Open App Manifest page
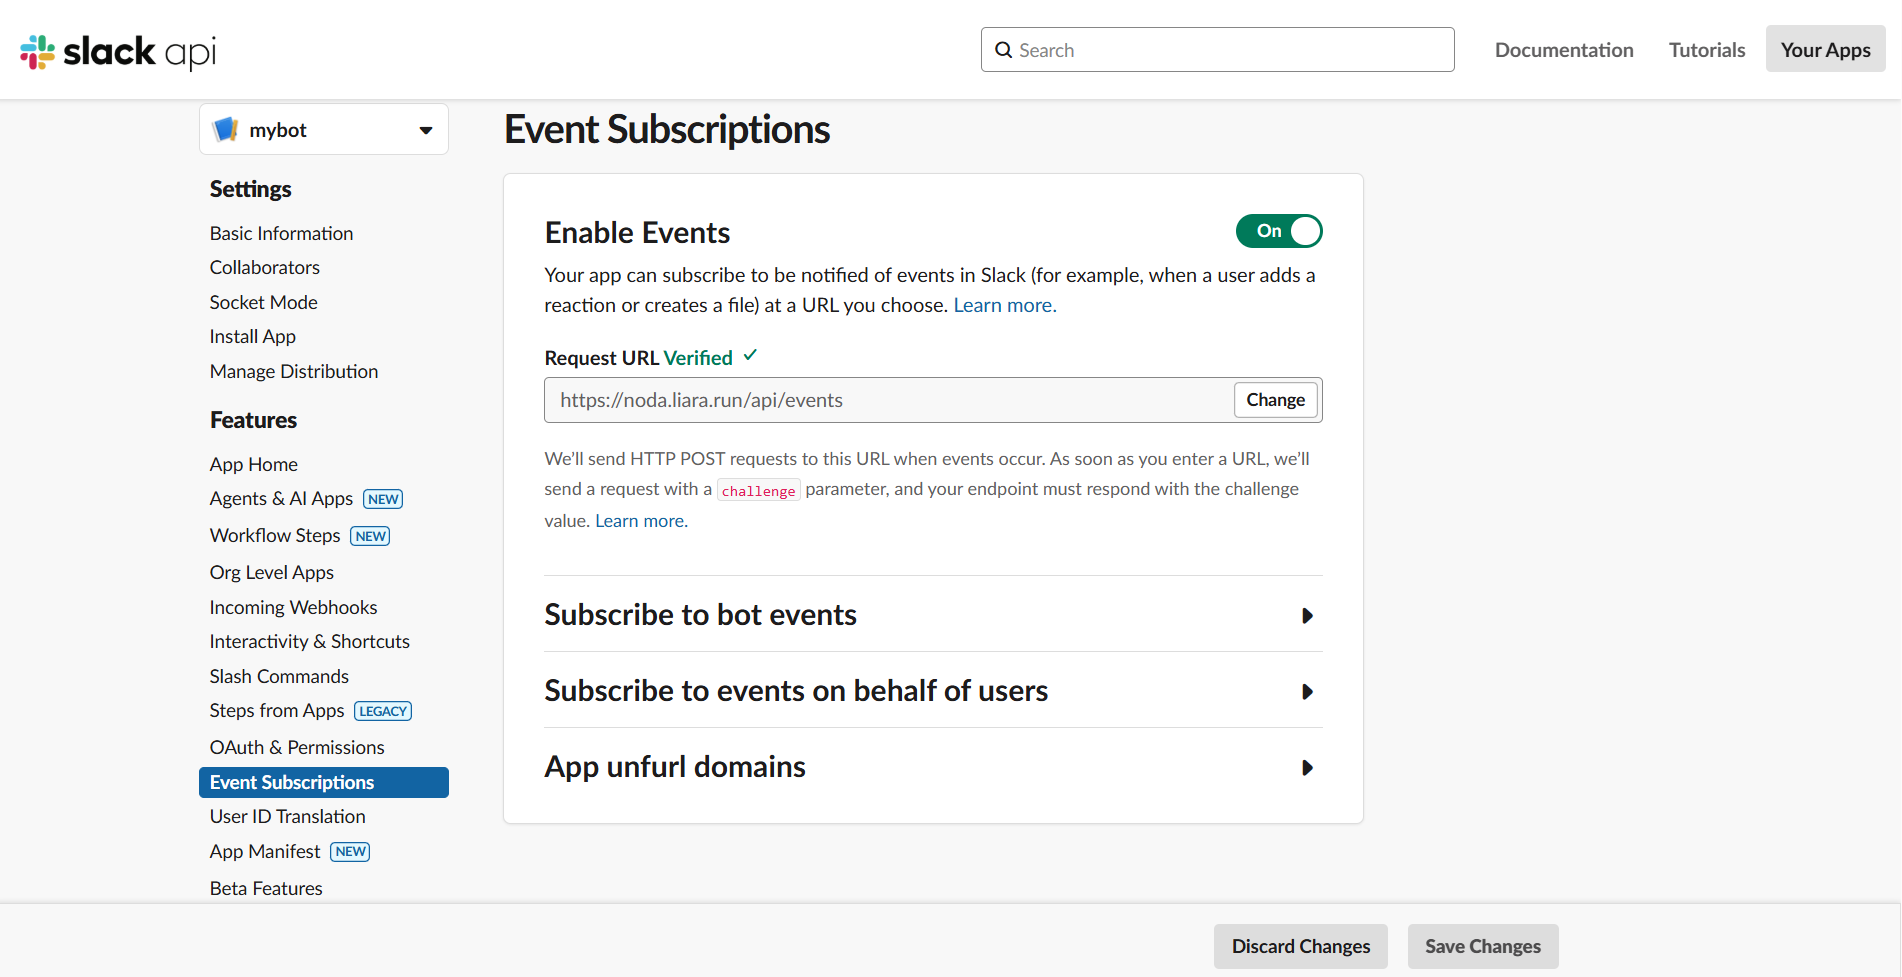Image resolution: width=1902 pixels, height=977 pixels. 264,851
